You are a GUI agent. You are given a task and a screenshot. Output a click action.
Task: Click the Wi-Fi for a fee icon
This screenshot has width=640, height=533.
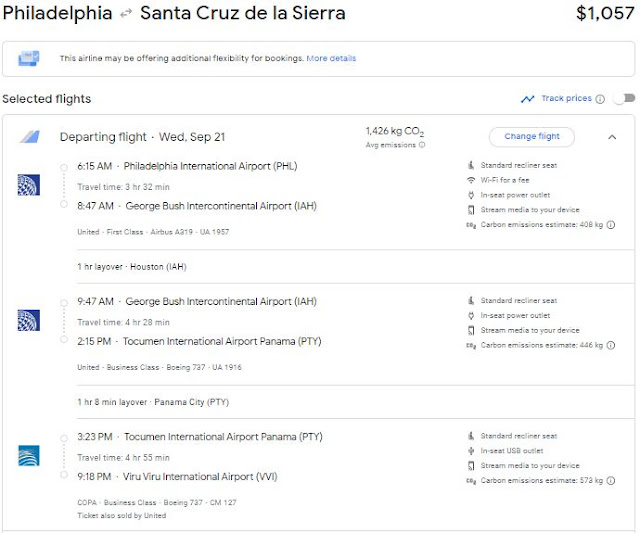pos(471,180)
